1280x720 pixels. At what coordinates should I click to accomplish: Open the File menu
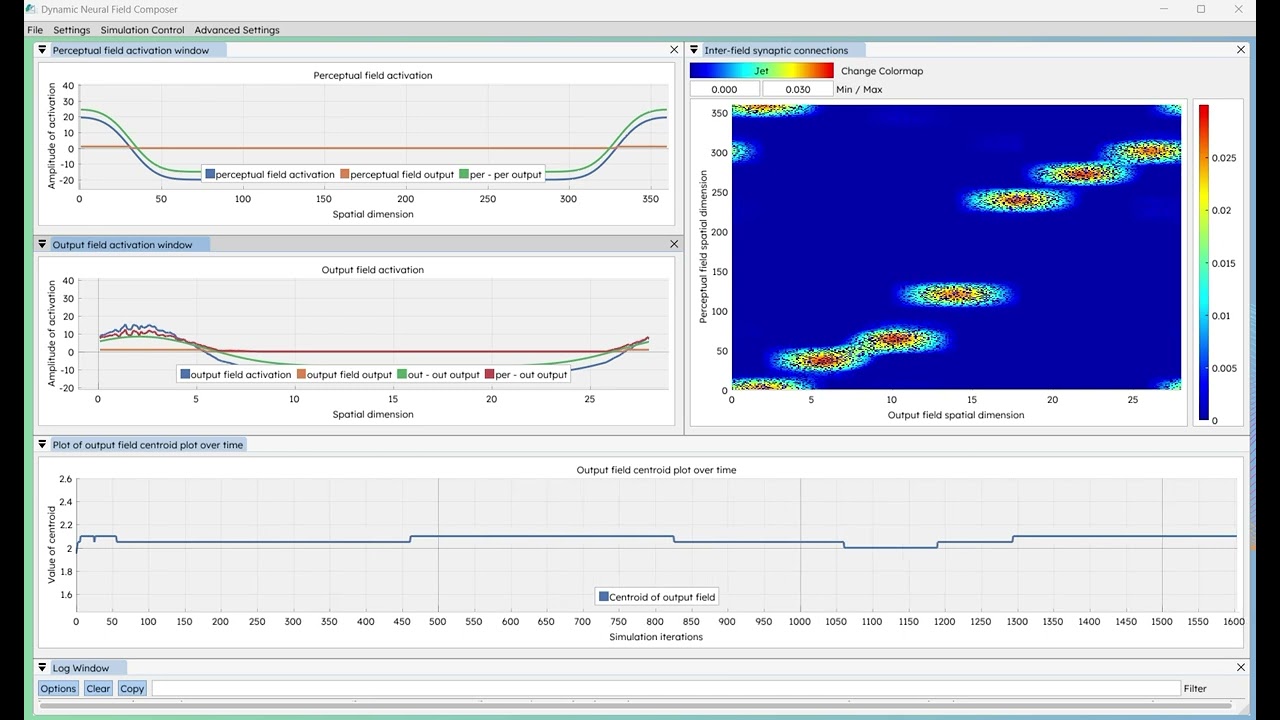click(x=35, y=30)
